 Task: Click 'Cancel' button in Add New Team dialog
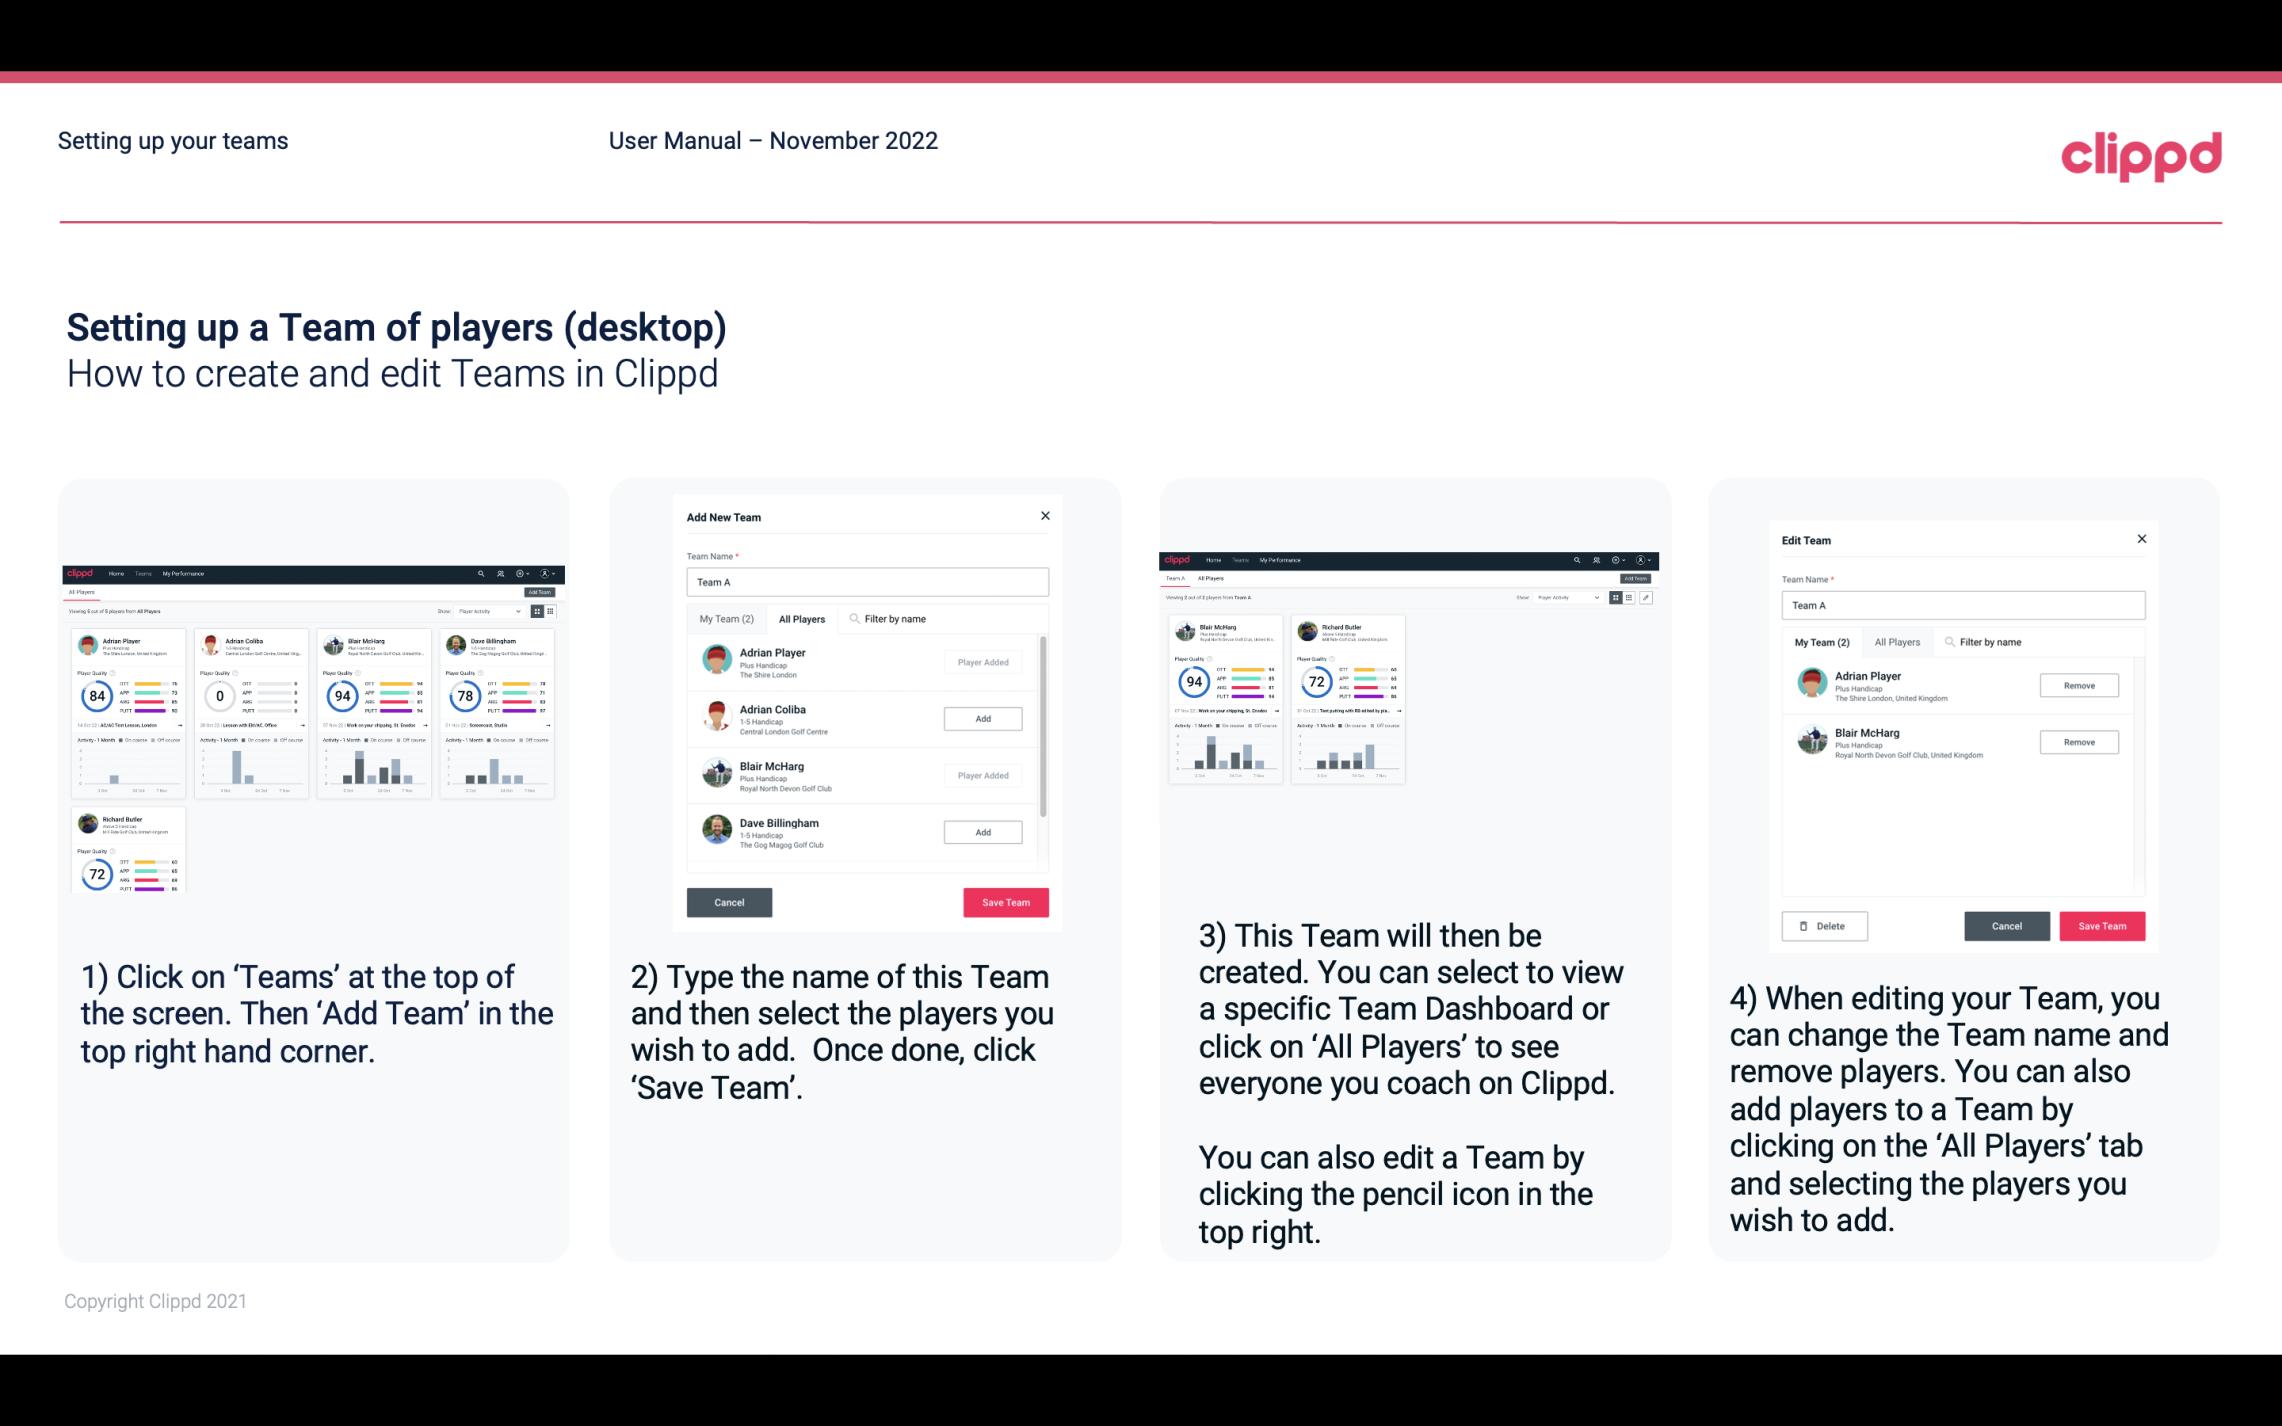[728, 900]
